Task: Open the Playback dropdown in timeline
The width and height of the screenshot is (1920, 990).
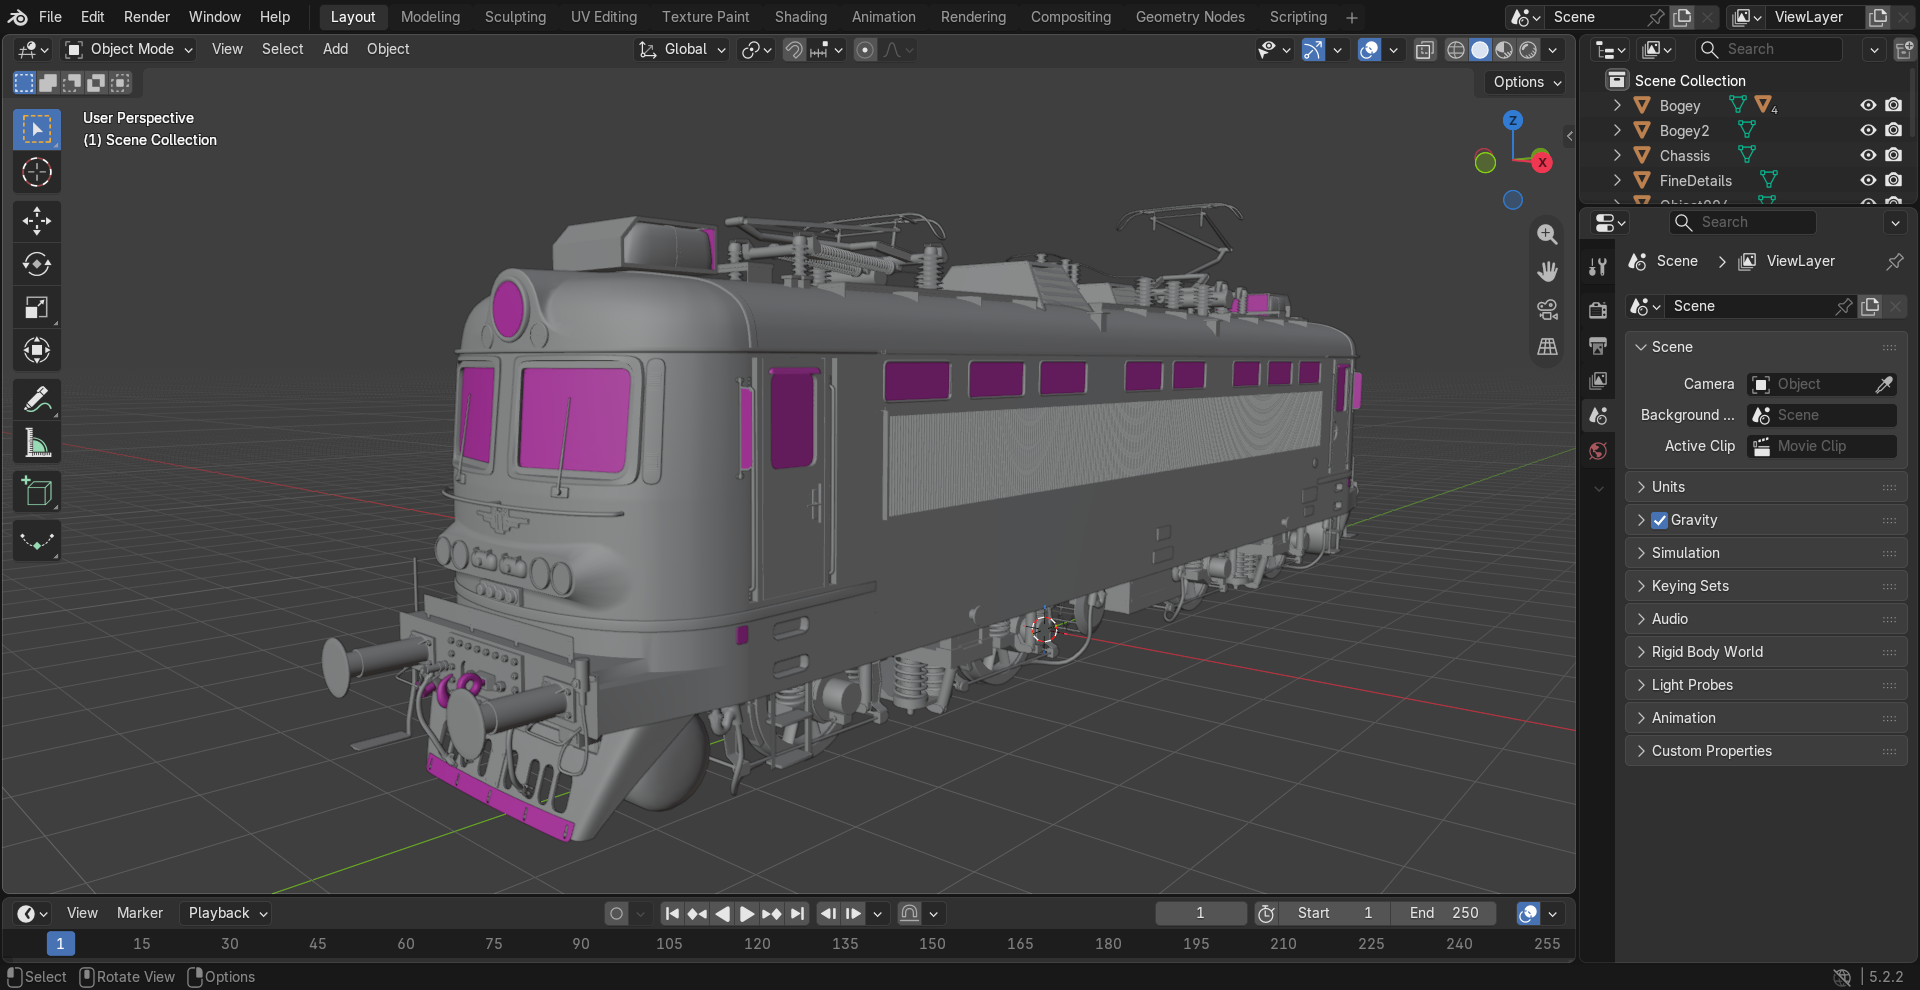Action: pos(228,913)
